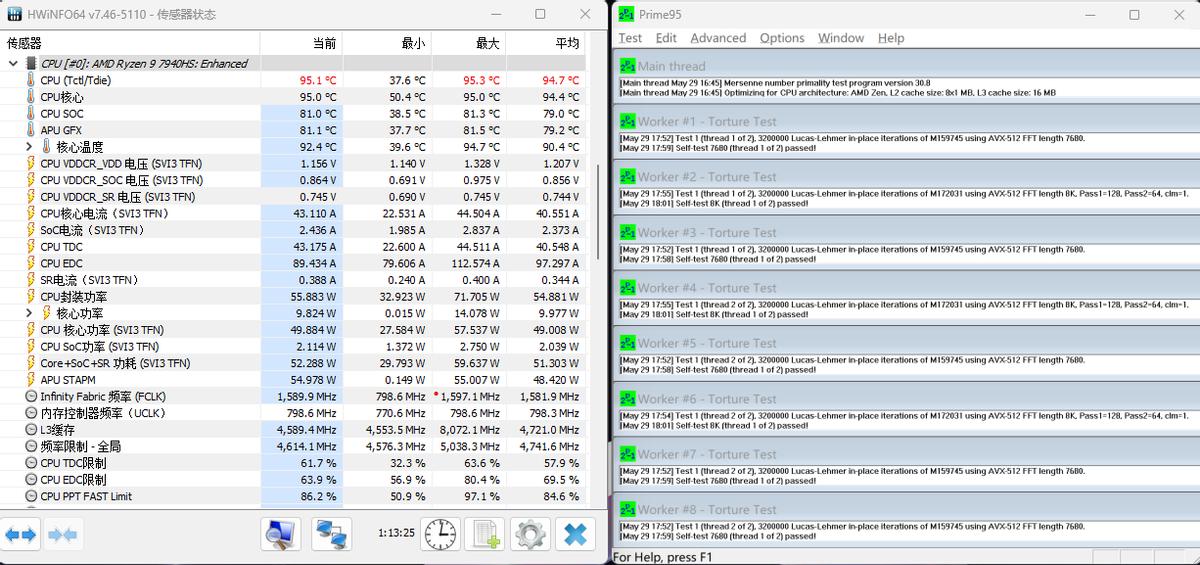Click the 频率限制 - 全局 row label

pyautogui.click(x=80, y=446)
